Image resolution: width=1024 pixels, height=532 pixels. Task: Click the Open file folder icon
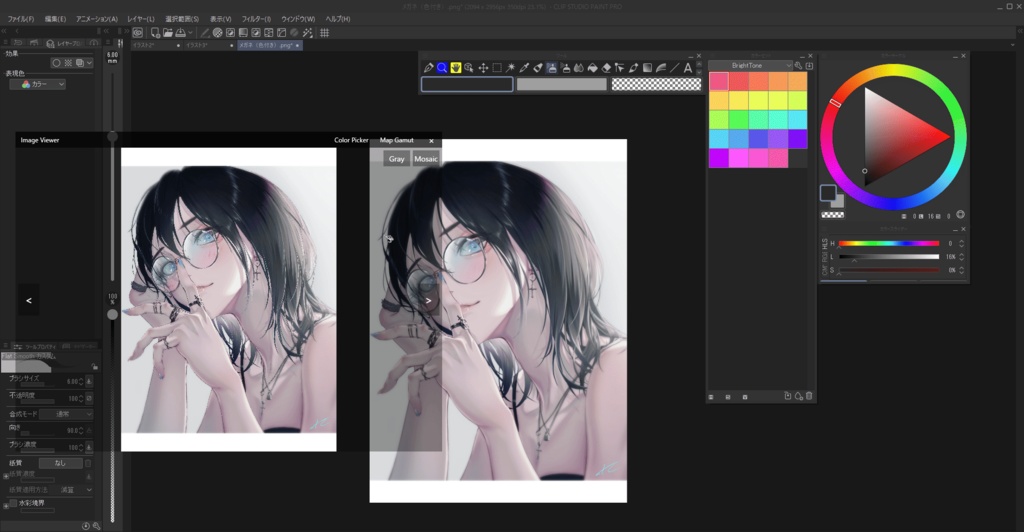(x=168, y=33)
